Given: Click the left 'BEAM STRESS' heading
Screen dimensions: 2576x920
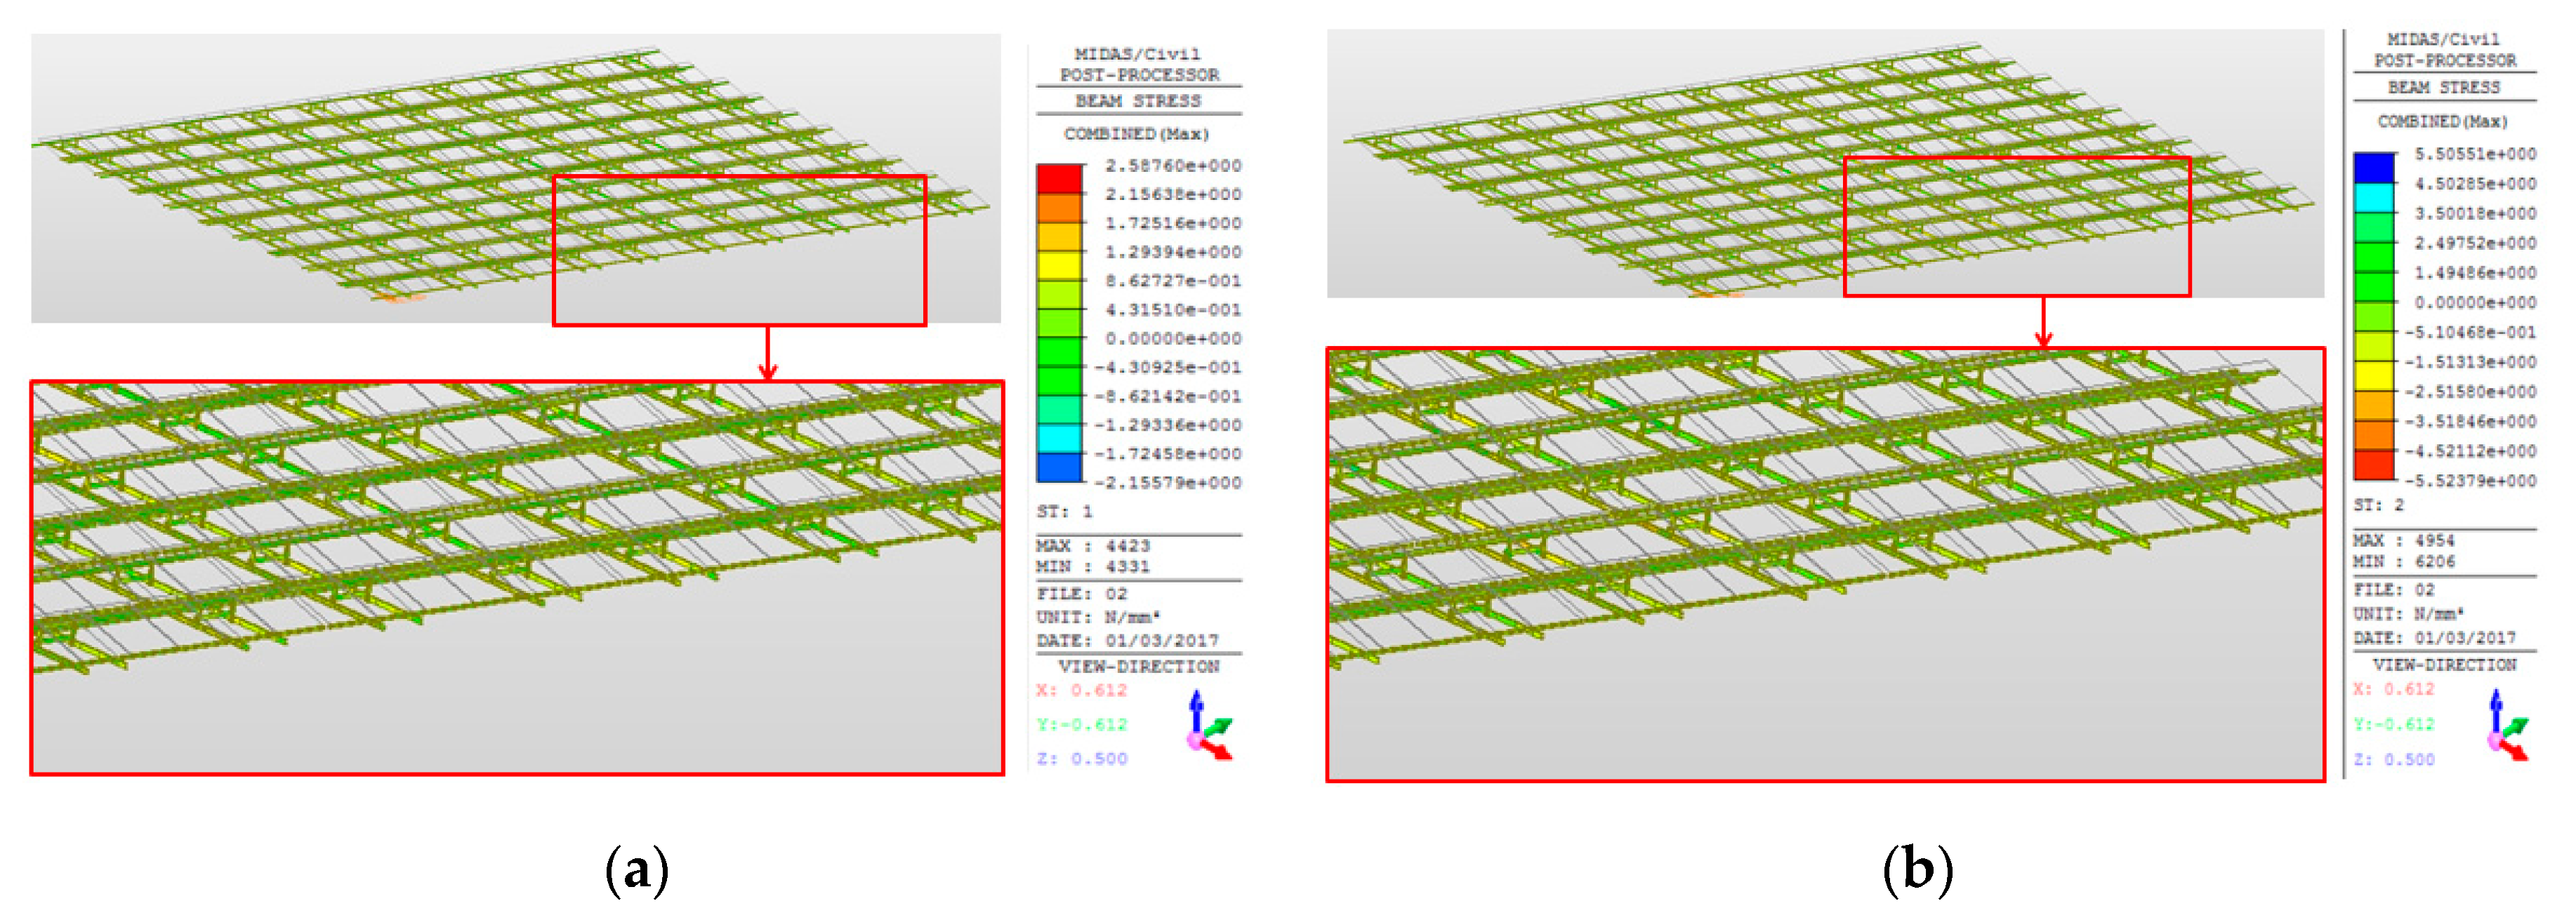Looking at the screenshot, I should [x=1137, y=101].
